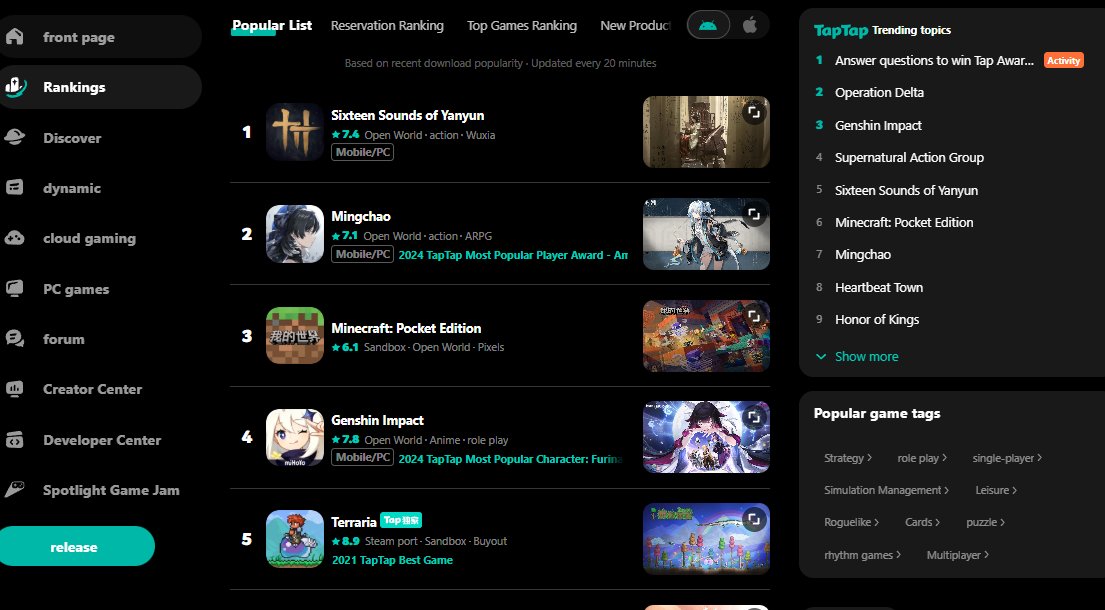1105x610 pixels.
Task: Click the Genshin Impact title in ranking list
Action: pos(378,421)
